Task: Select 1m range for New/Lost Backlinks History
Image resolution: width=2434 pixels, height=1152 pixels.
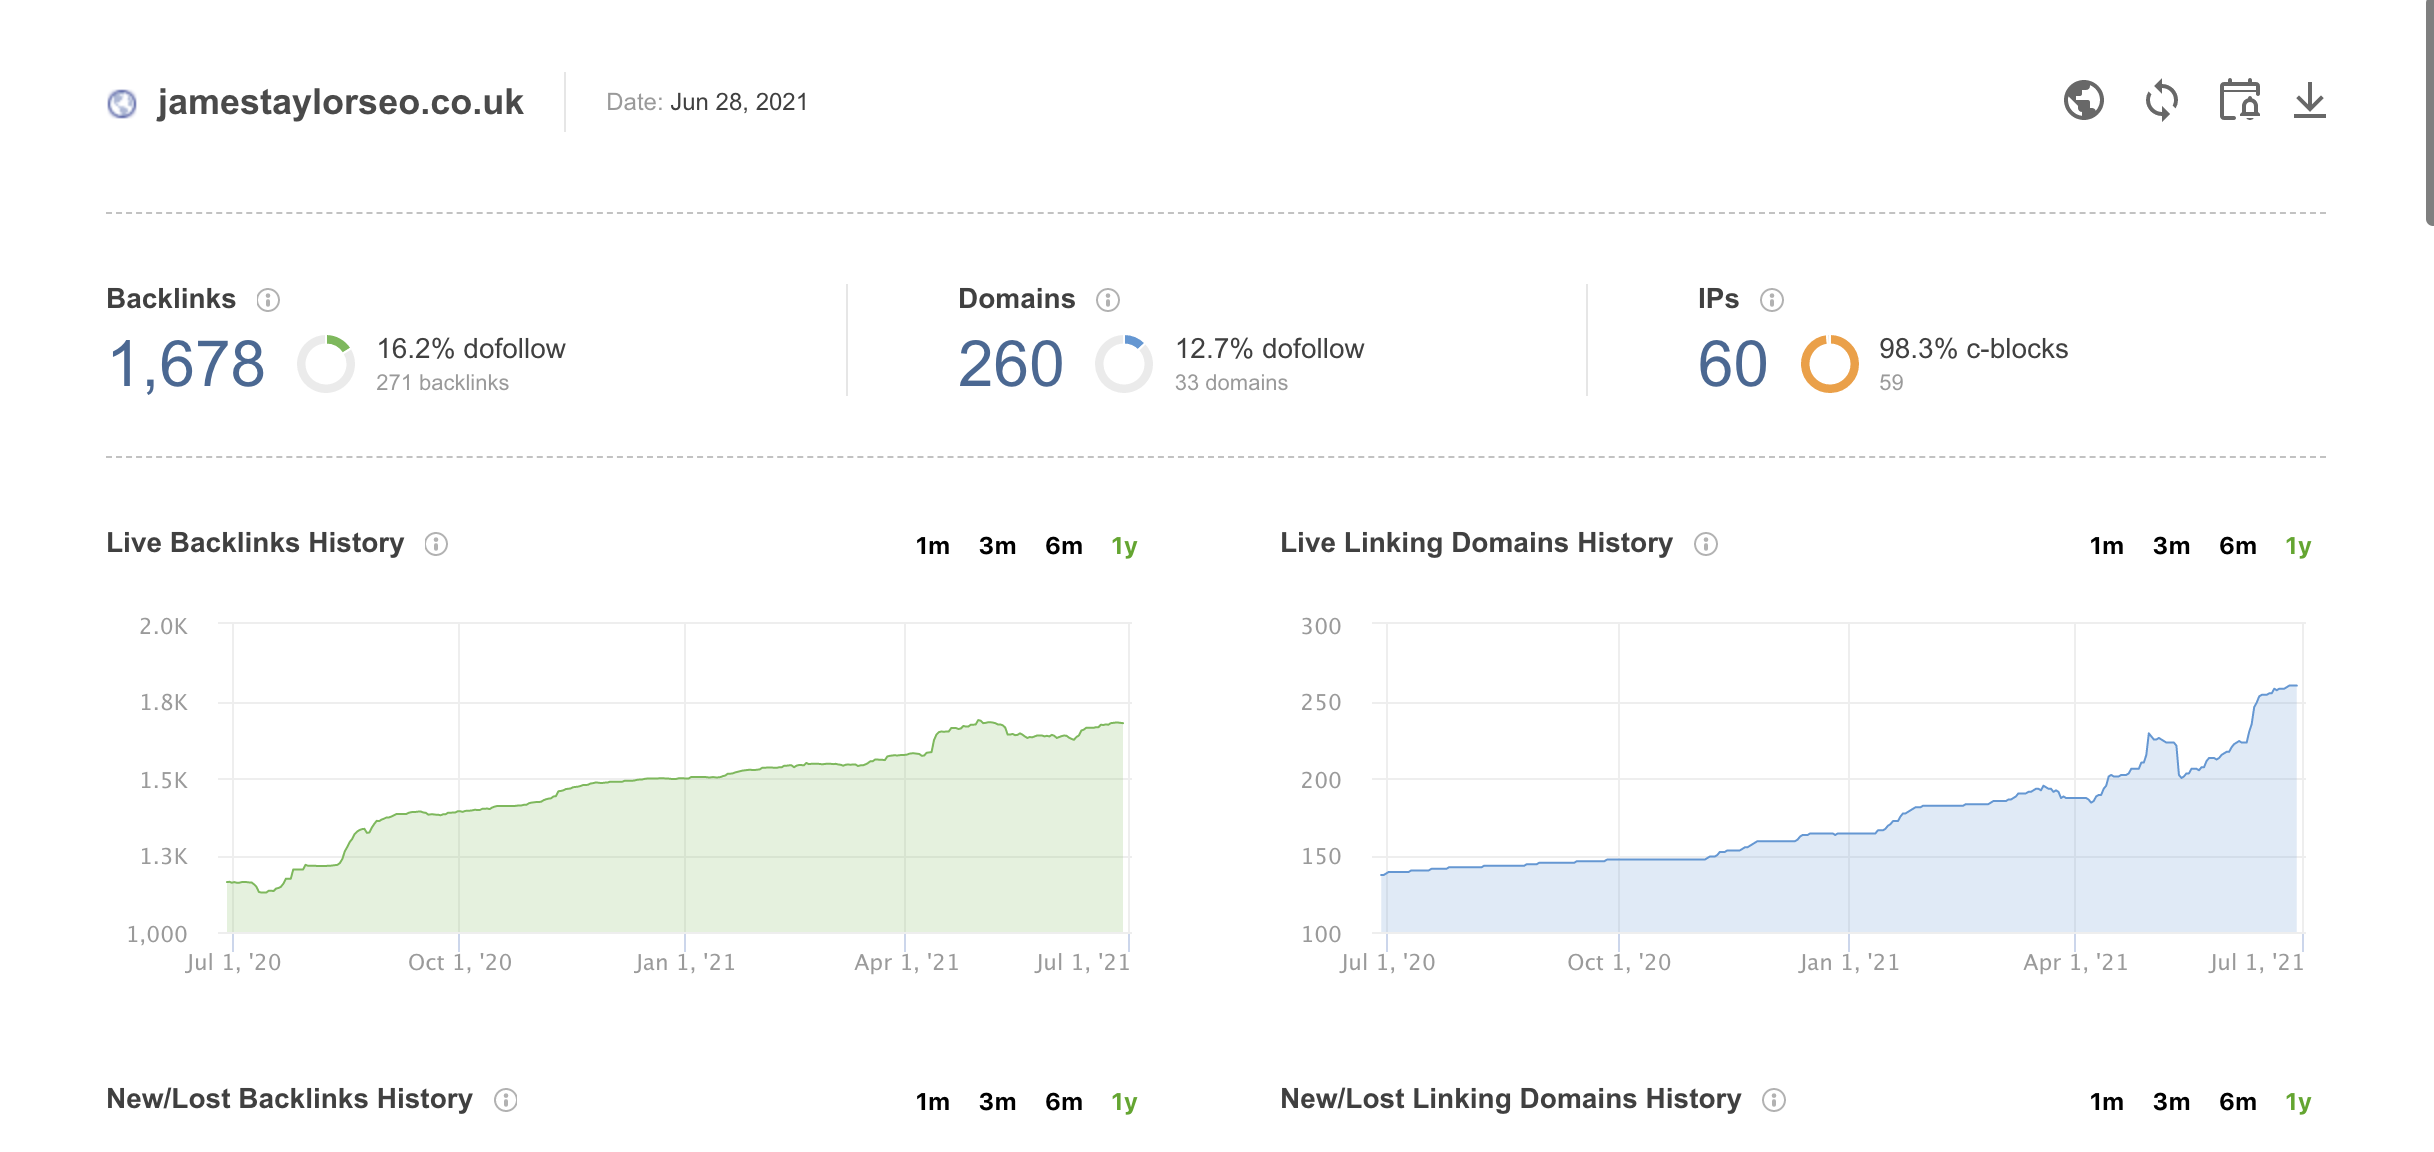Action: [x=933, y=1101]
